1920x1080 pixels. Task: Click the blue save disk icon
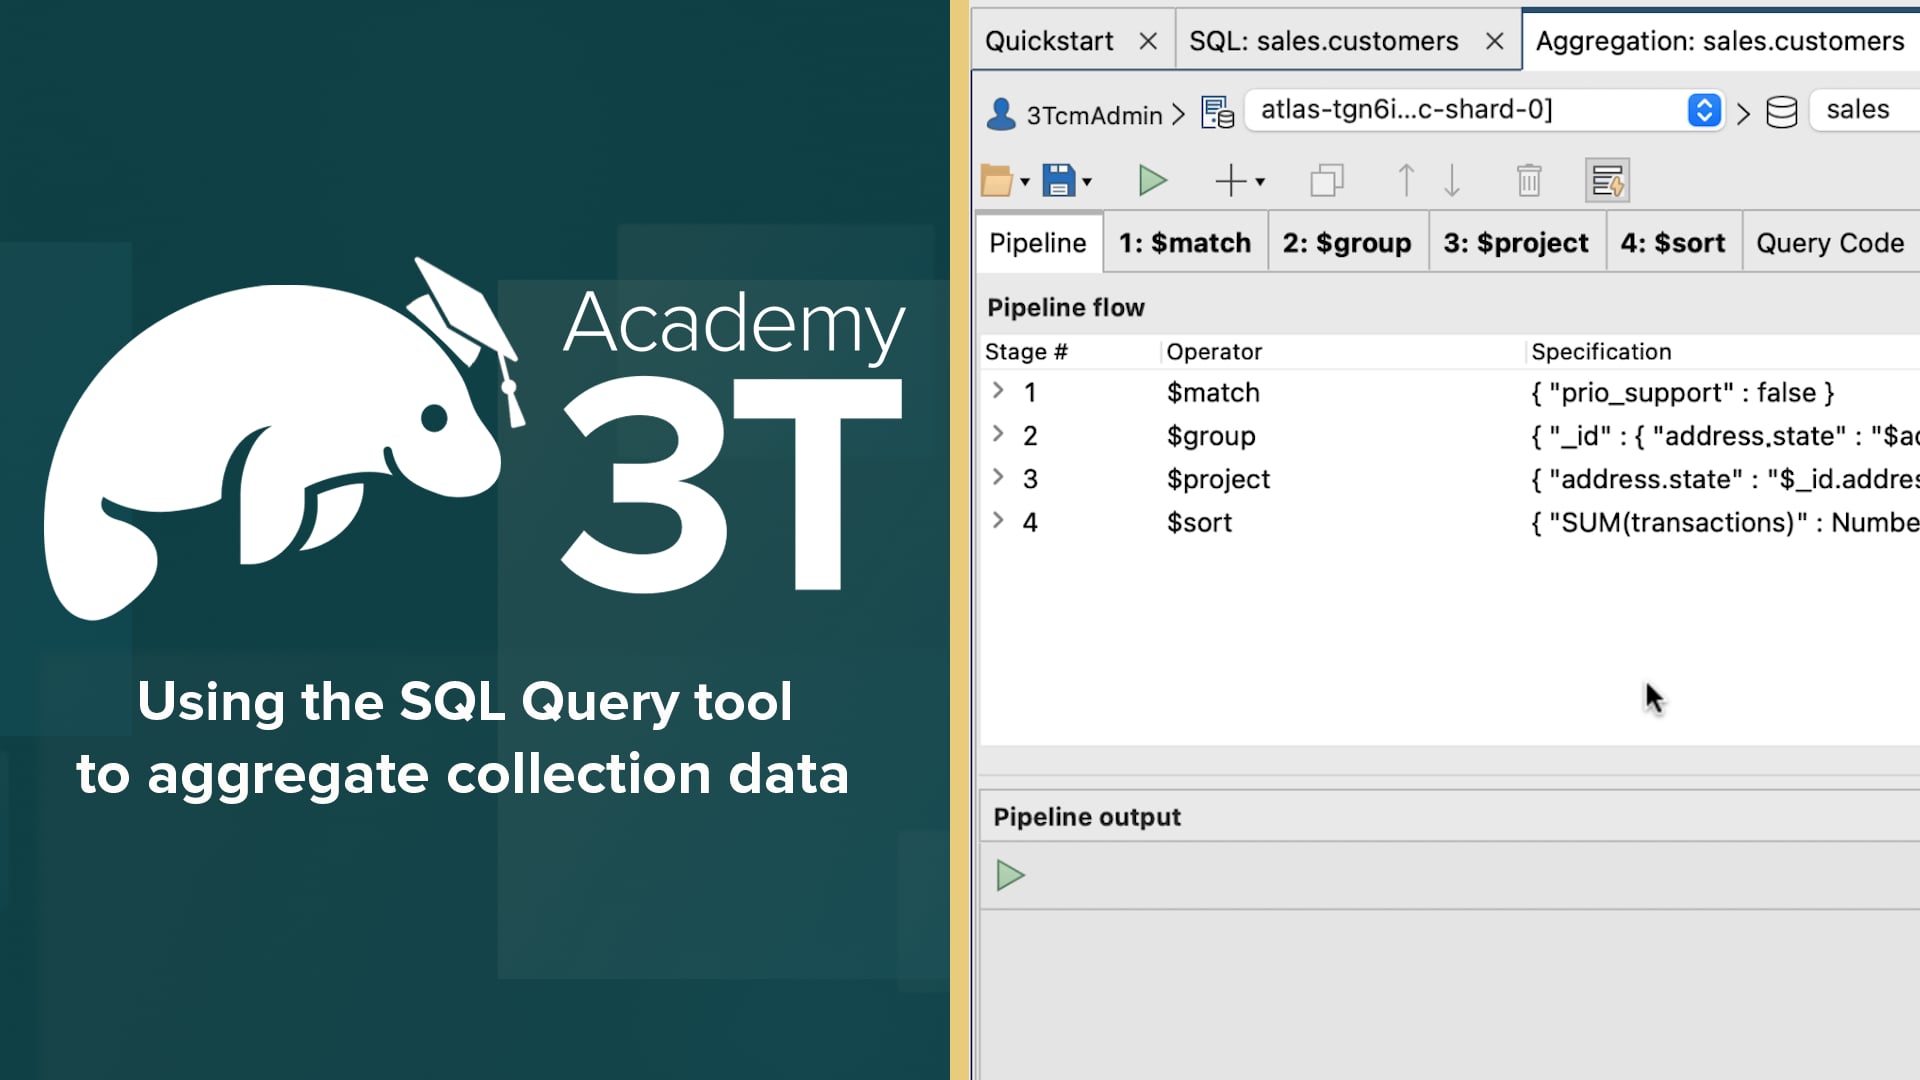click(1058, 181)
